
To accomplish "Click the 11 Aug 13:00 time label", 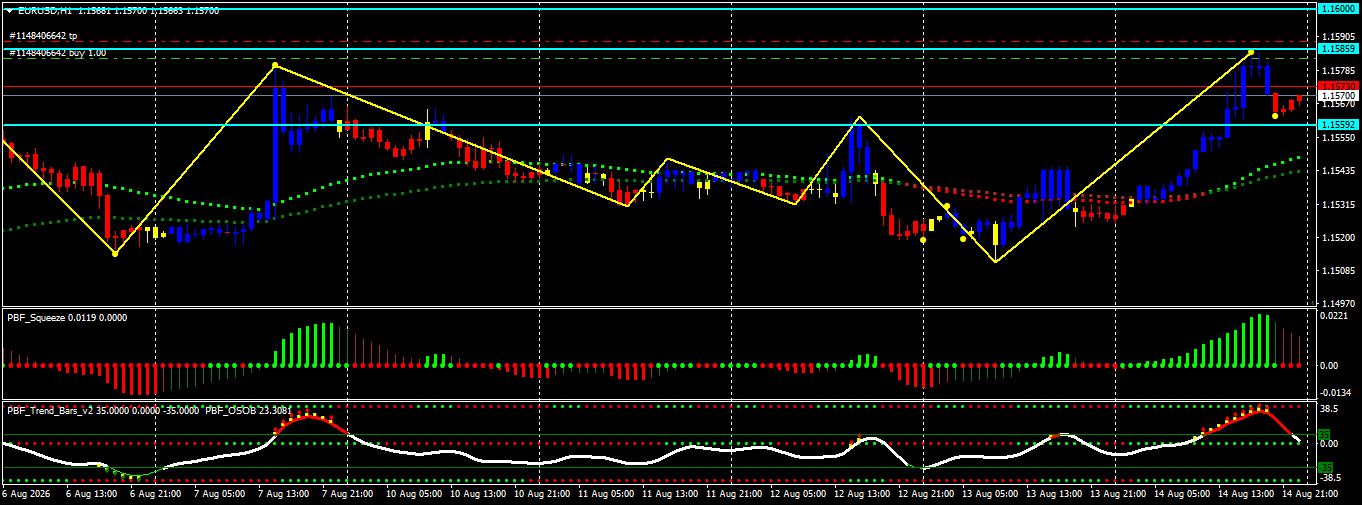I will 669,494.
